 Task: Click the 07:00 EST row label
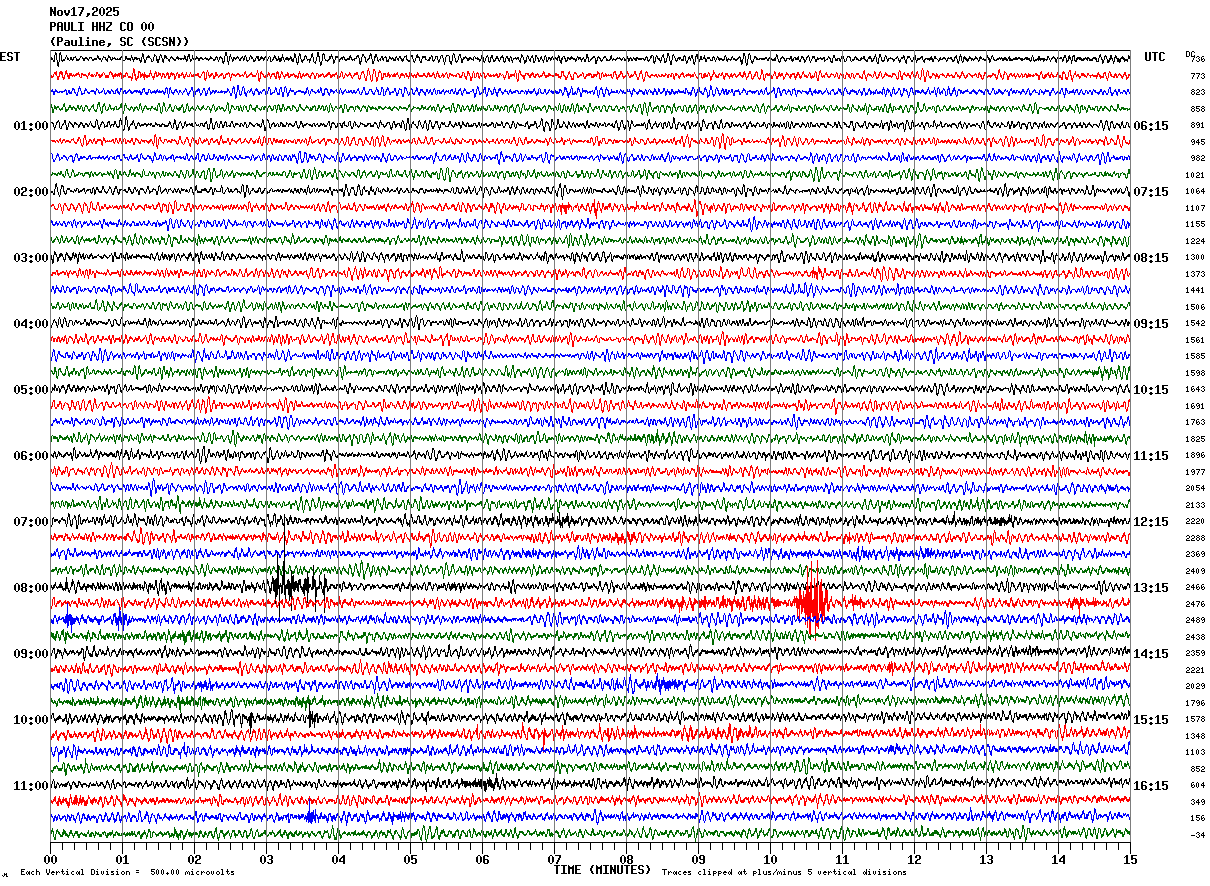(x=30, y=522)
